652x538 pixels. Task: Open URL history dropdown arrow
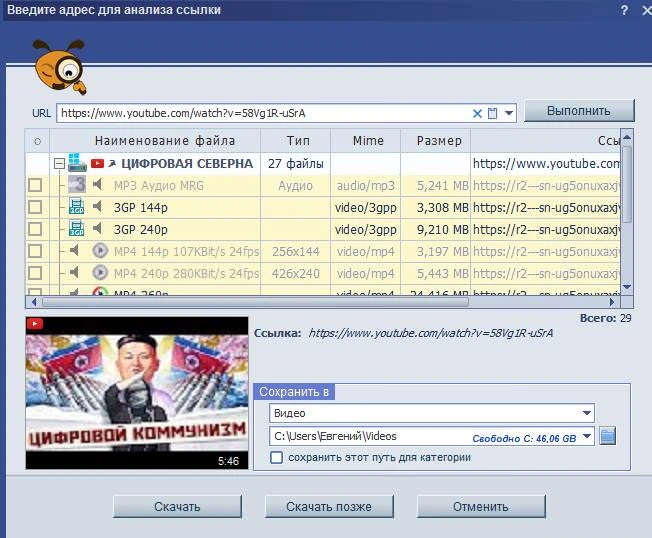point(509,113)
